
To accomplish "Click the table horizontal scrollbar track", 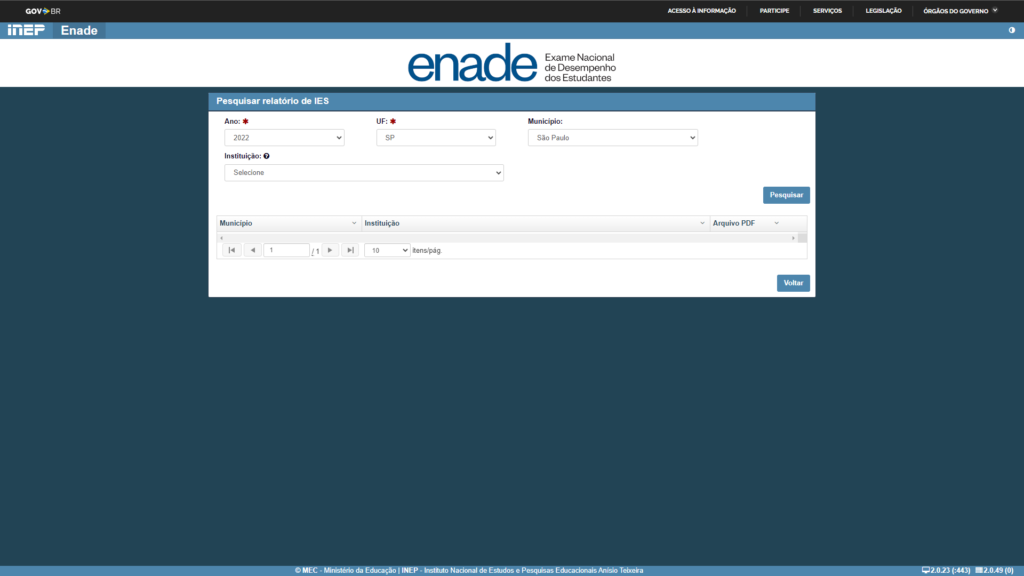I will [x=507, y=238].
